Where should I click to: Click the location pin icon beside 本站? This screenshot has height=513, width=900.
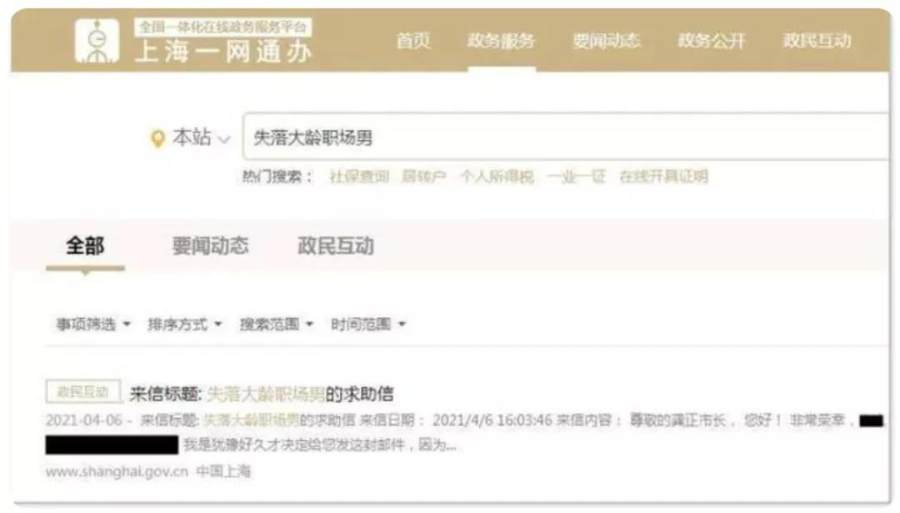click(157, 138)
